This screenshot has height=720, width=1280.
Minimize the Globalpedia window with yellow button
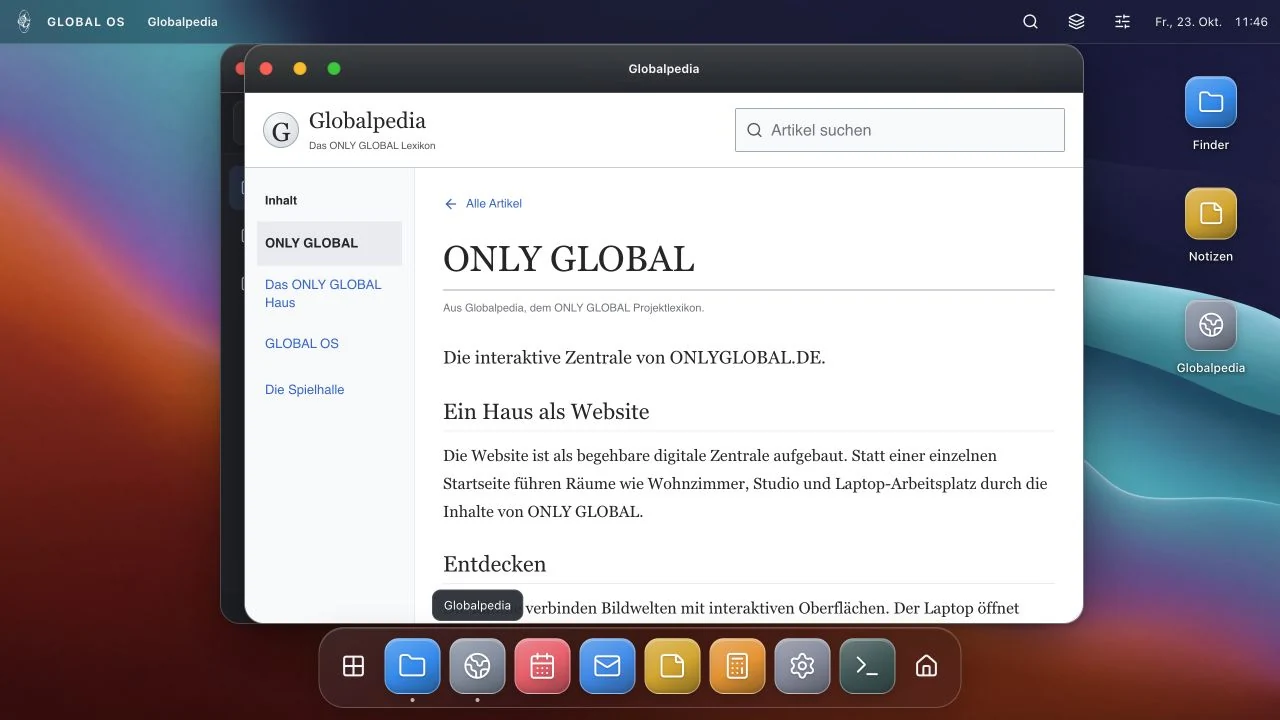[300, 69]
